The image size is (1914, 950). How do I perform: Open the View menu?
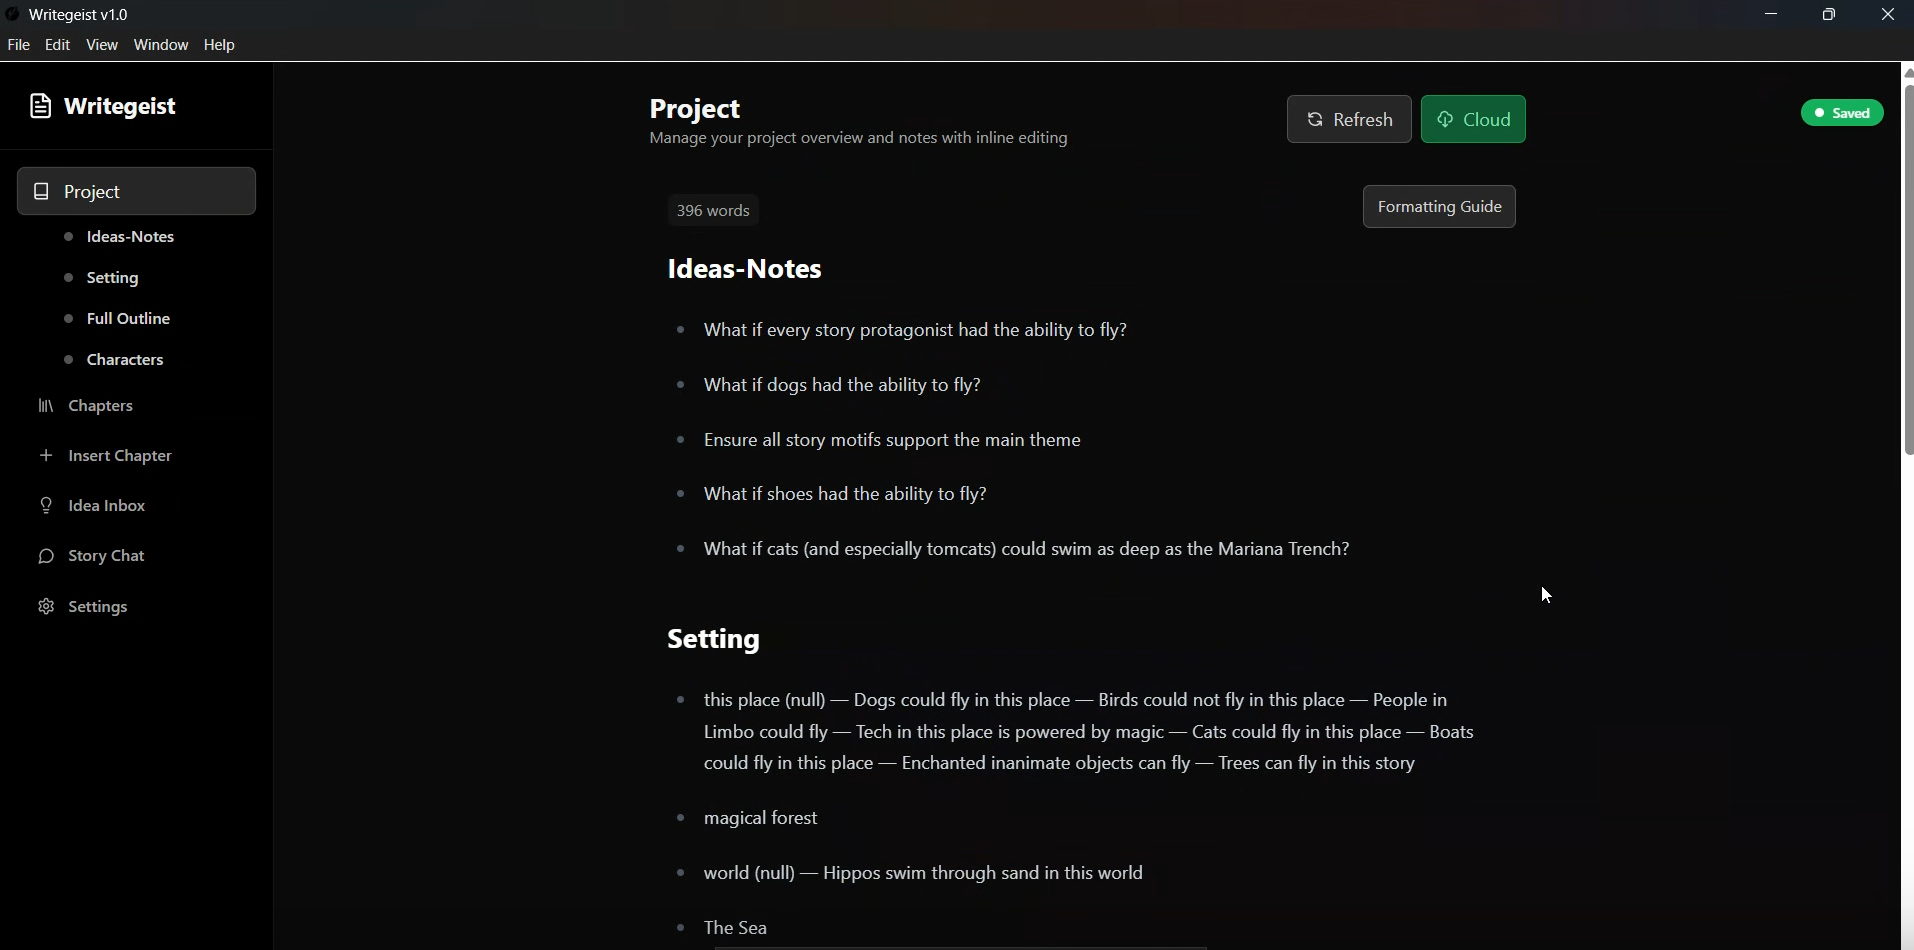tap(102, 45)
